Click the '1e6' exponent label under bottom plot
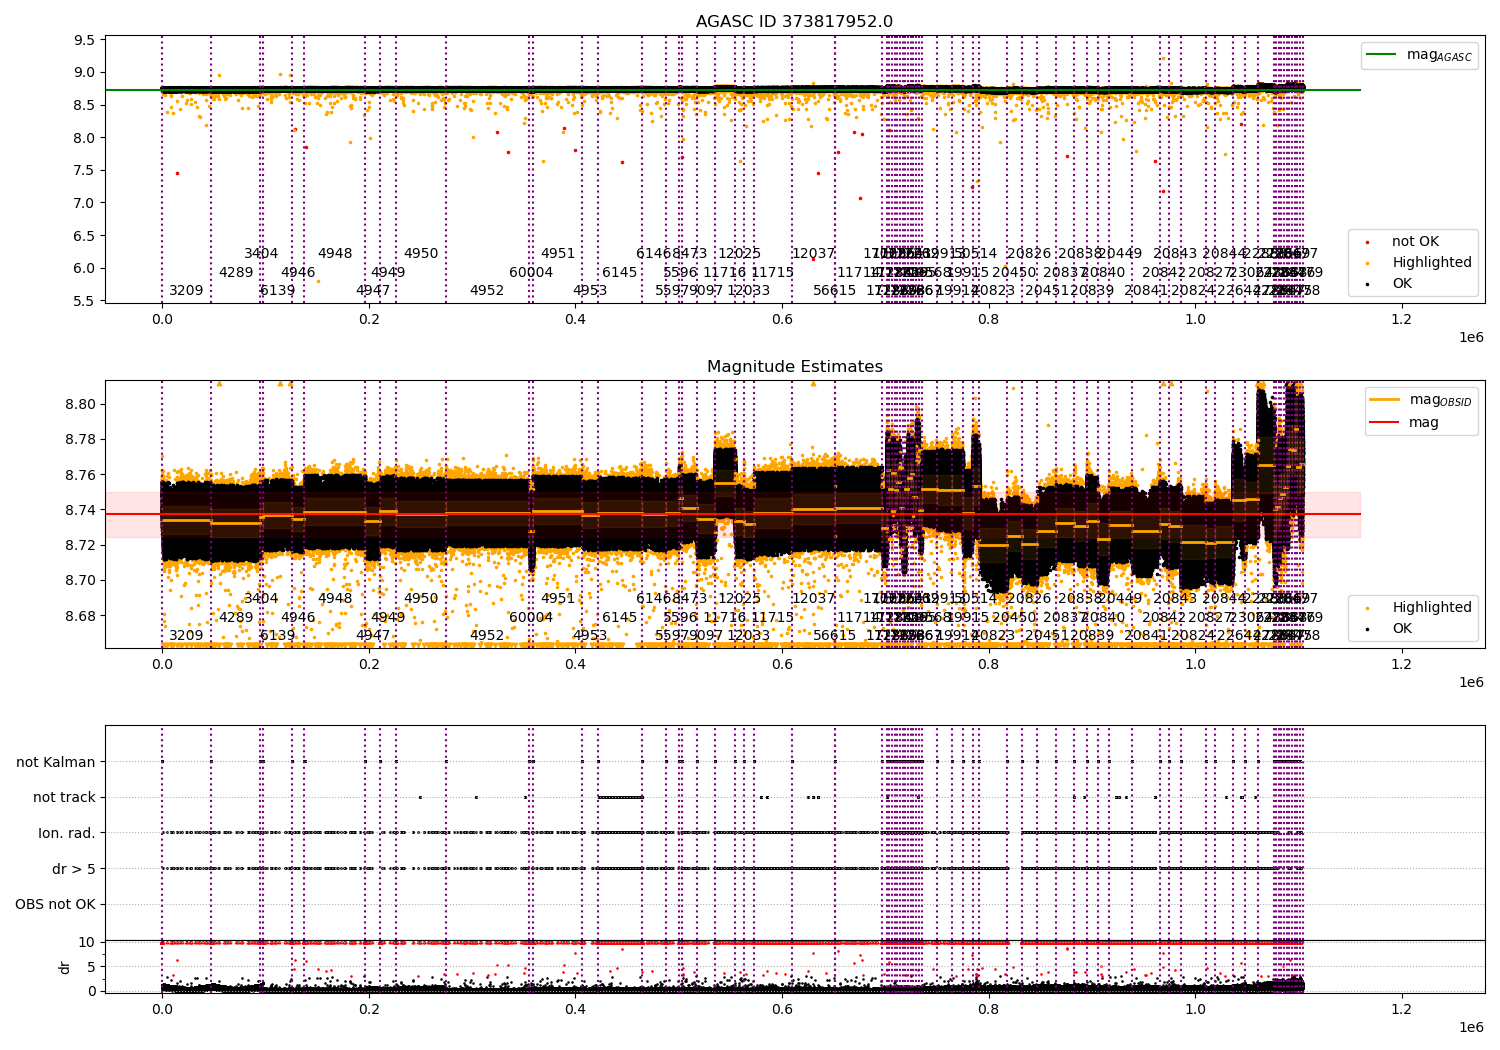The width and height of the screenshot is (1500, 1050). pyautogui.click(x=1471, y=1027)
